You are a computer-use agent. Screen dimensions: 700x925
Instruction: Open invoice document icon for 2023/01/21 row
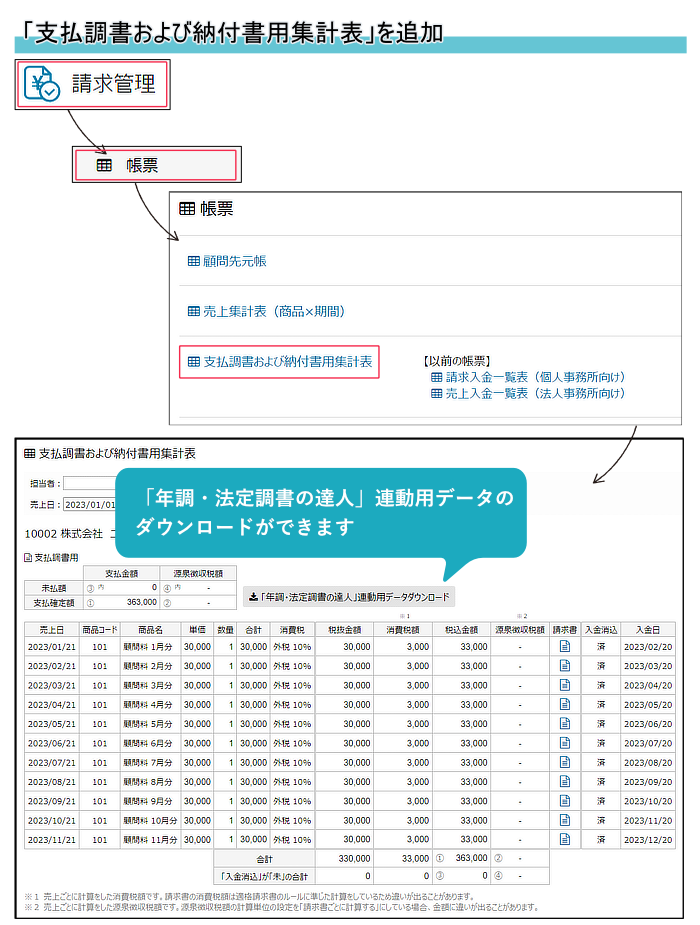pos(564,647)
